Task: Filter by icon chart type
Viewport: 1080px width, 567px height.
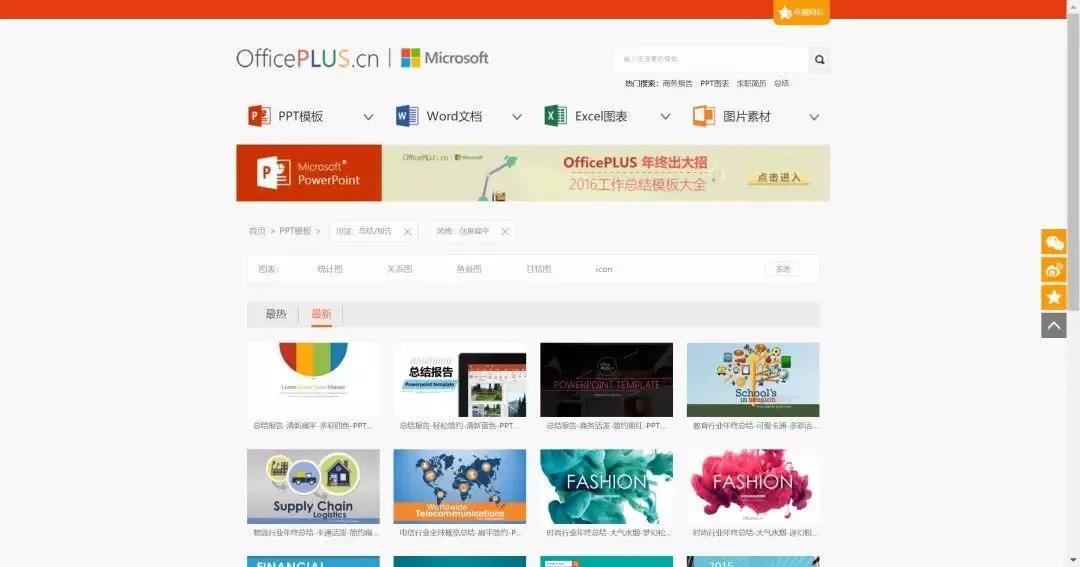Action: [603, 269]
